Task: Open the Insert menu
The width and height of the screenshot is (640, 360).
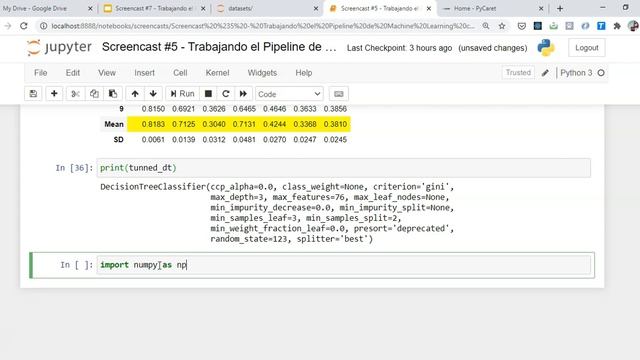Action: coord(144,73)
